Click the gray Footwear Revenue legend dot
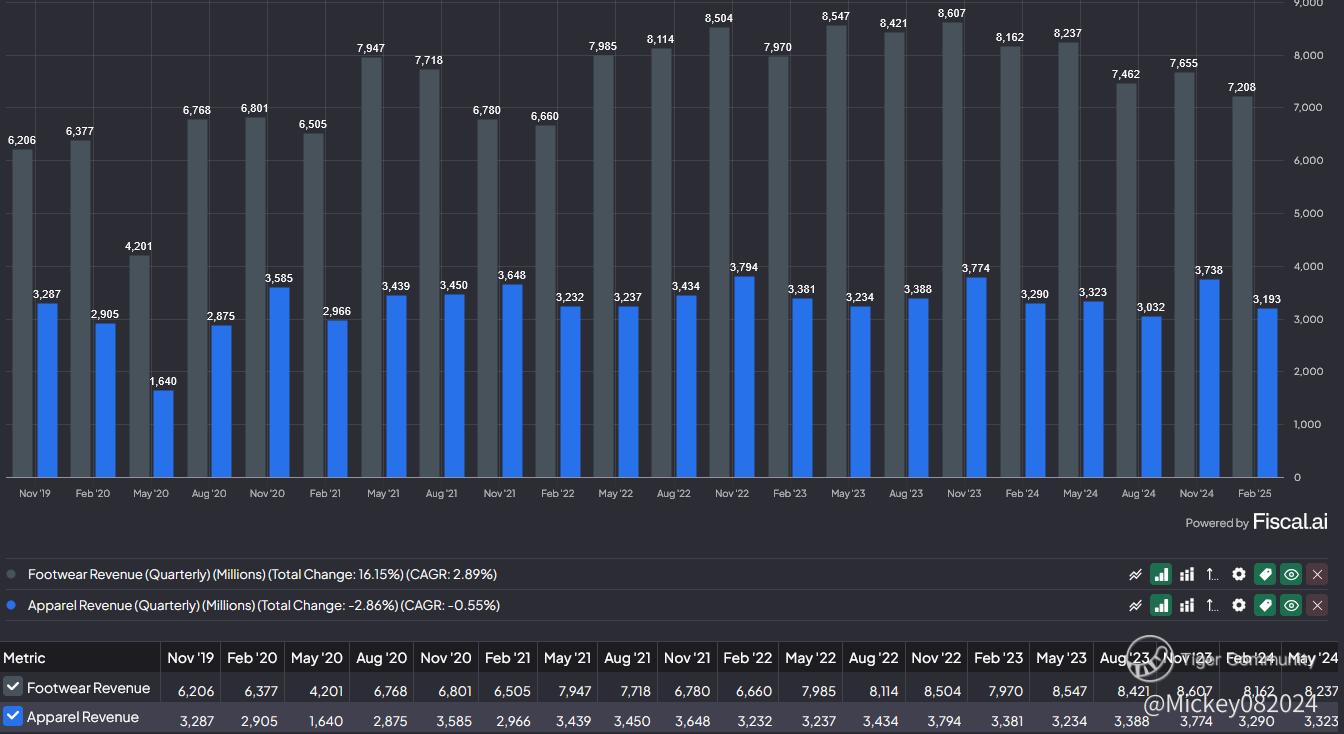The width and height of the screenshot is (1344, 734). (x=11, y=574)
